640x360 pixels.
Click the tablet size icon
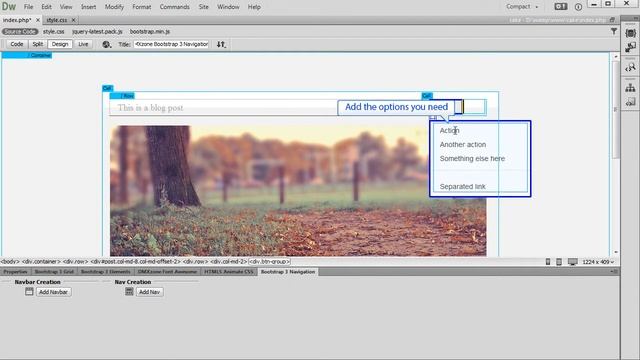click(559, 262)
